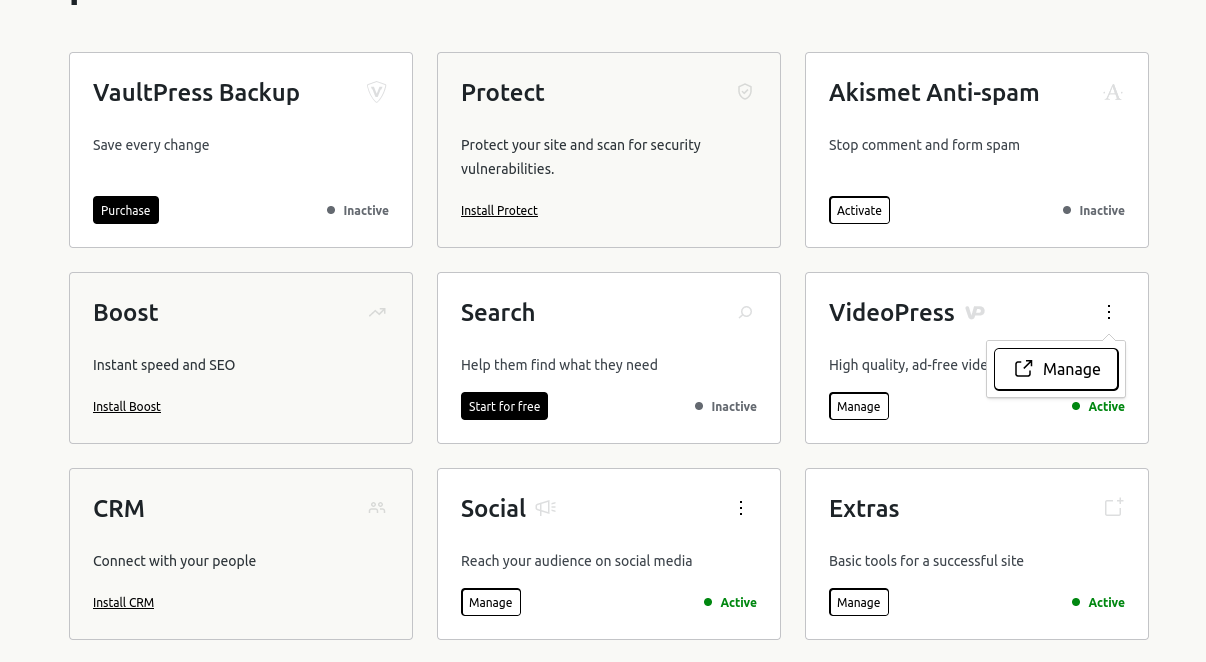Click the CRM card heading
Screen dimensions: 1206x662
119,508
